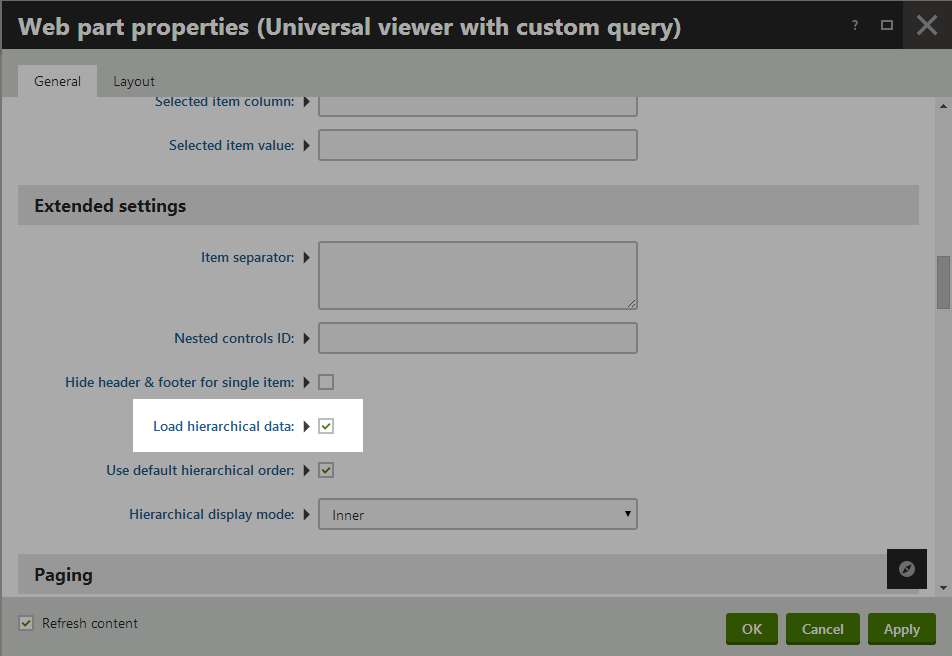Screen dimensions: 952x656
Task: Click the macro arrow next to Selected item value
Action: (307, 146)
